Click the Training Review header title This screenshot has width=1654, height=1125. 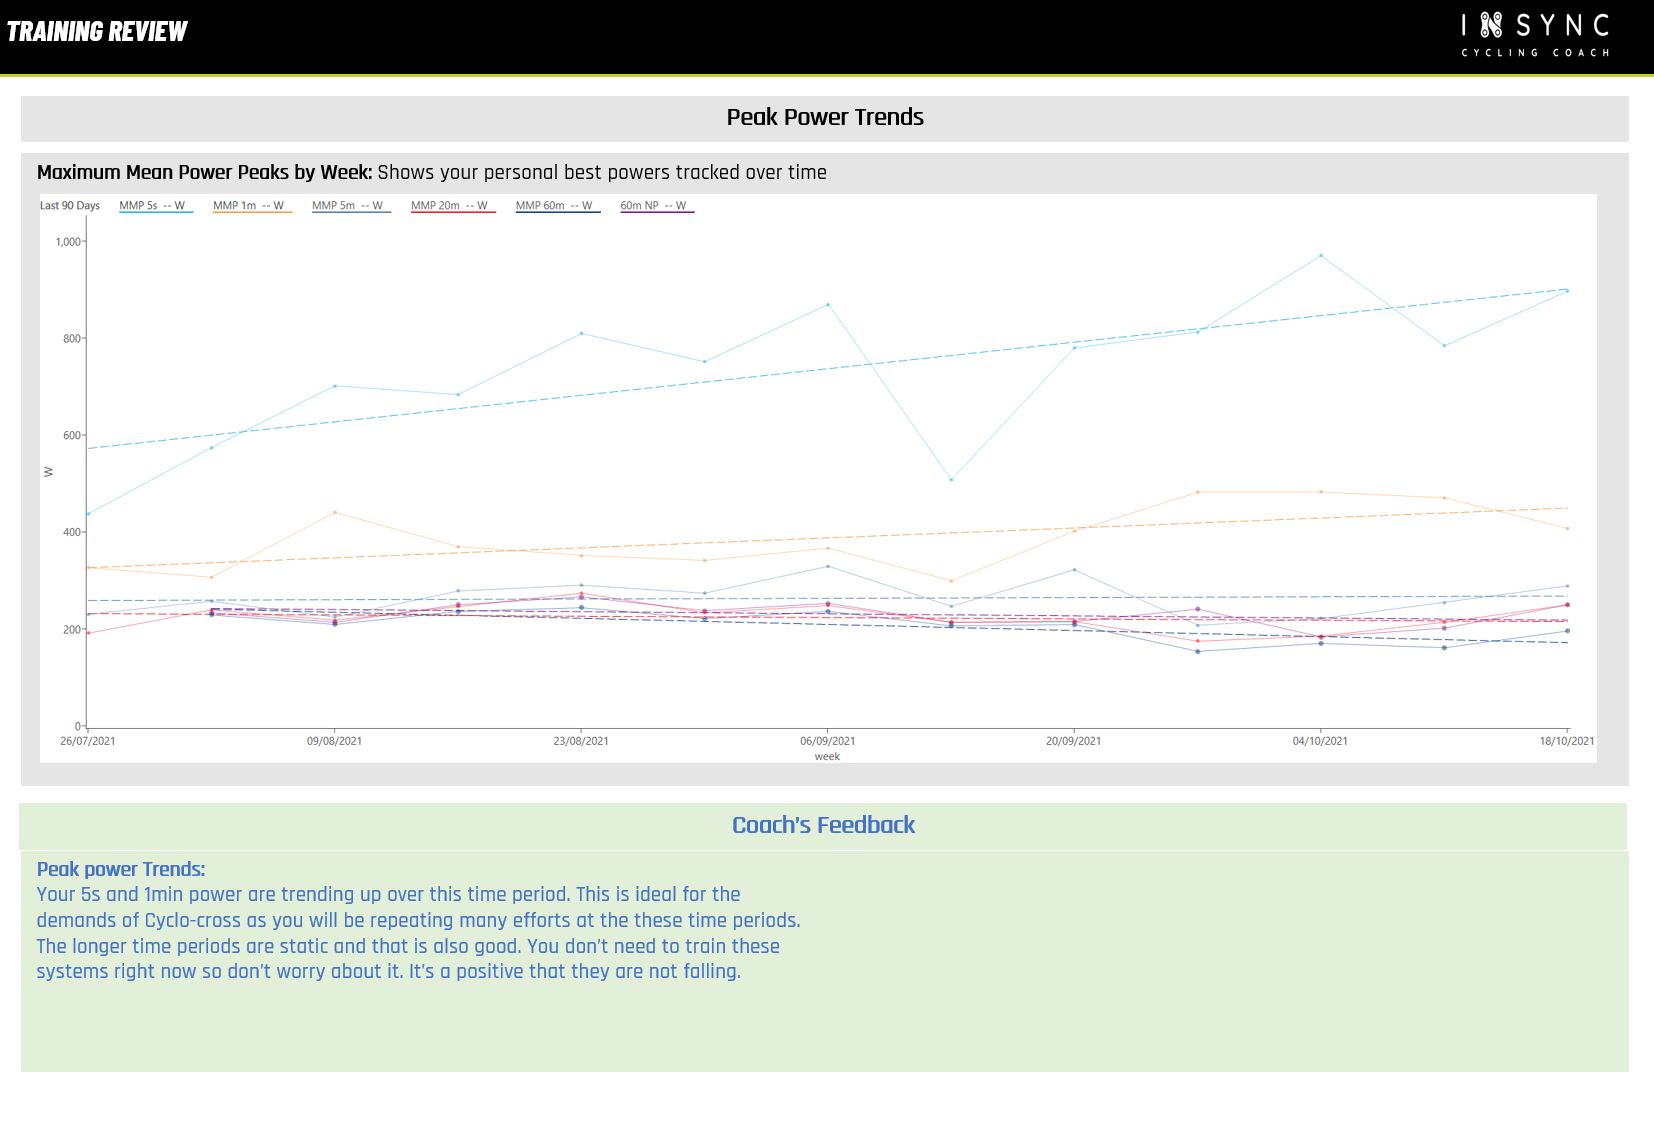tap(97, 32)
